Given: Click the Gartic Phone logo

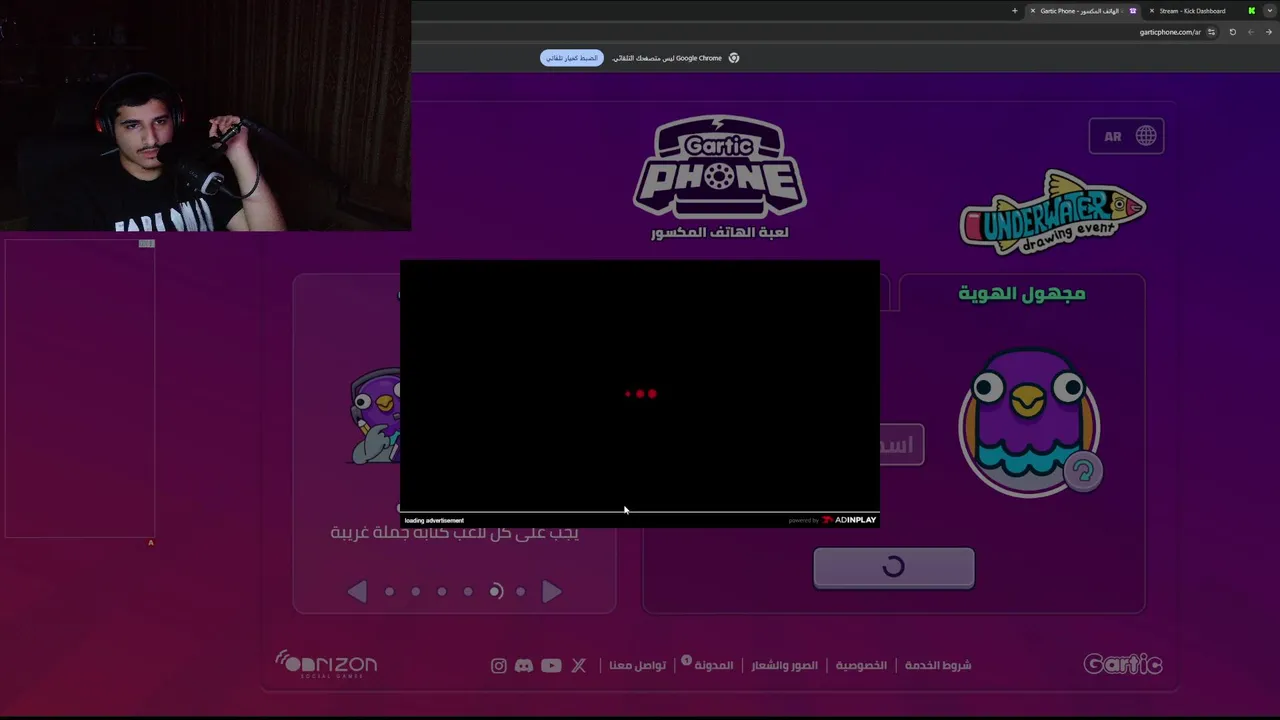Looking at the screenshot, I should [720, 166].
